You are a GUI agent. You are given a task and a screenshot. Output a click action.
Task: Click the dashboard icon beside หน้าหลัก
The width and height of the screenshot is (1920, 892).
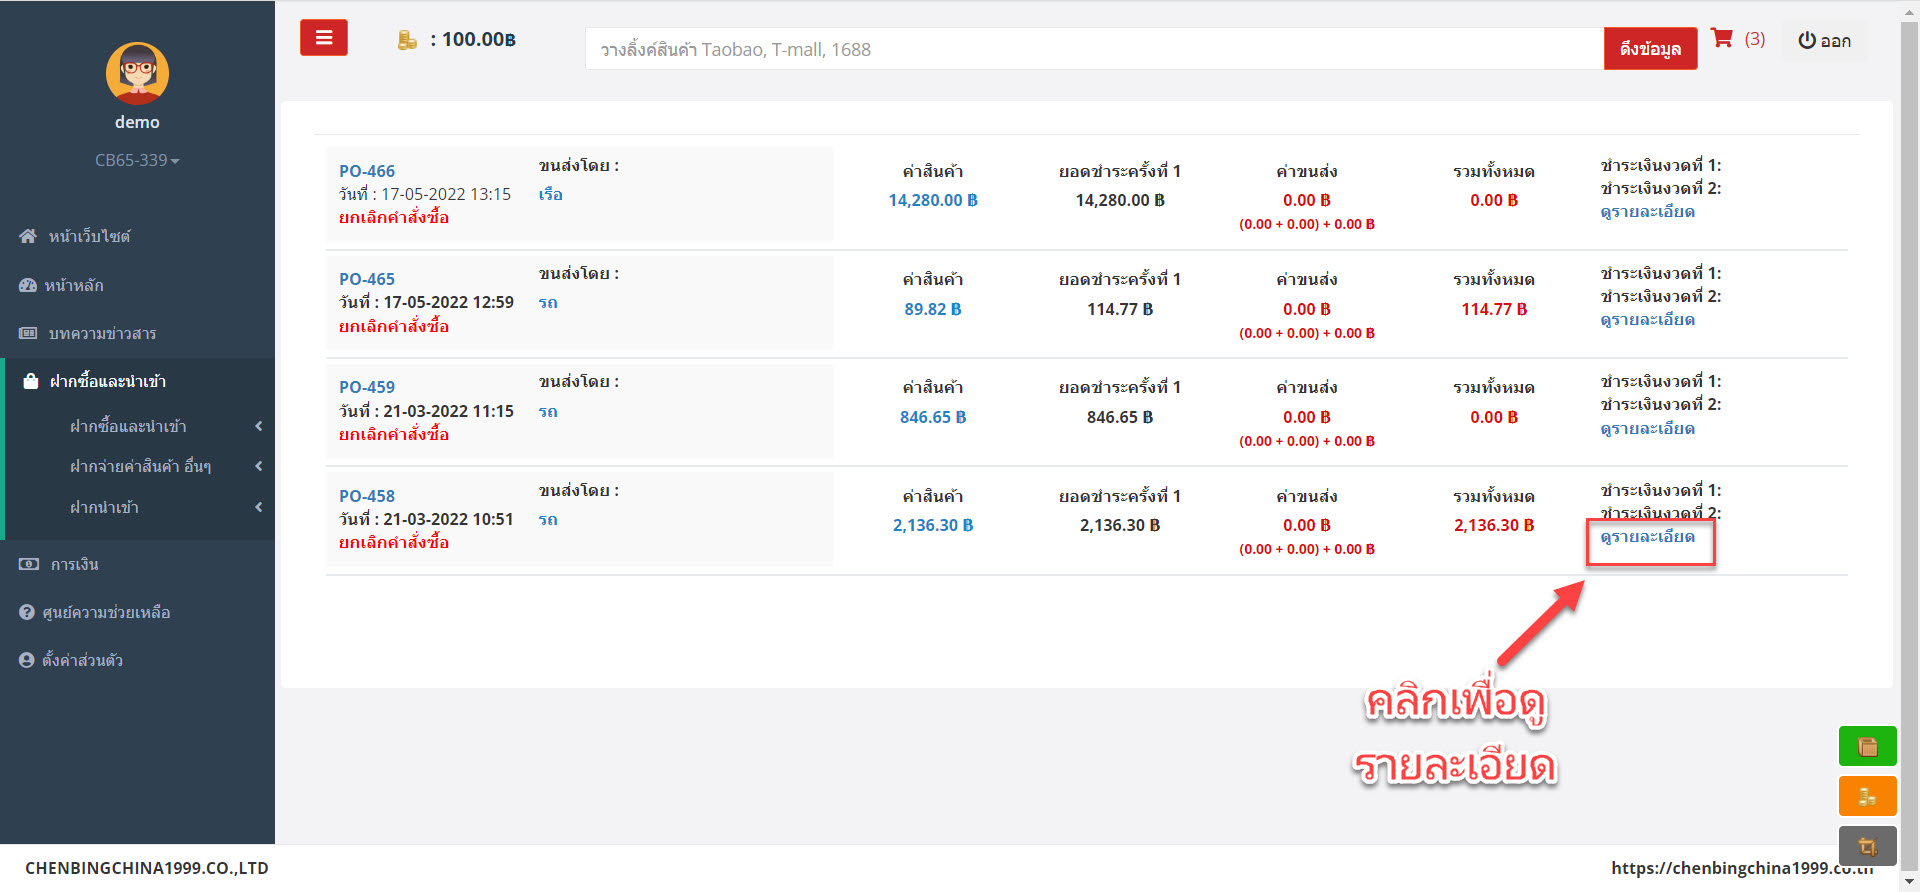coord(27,285)
